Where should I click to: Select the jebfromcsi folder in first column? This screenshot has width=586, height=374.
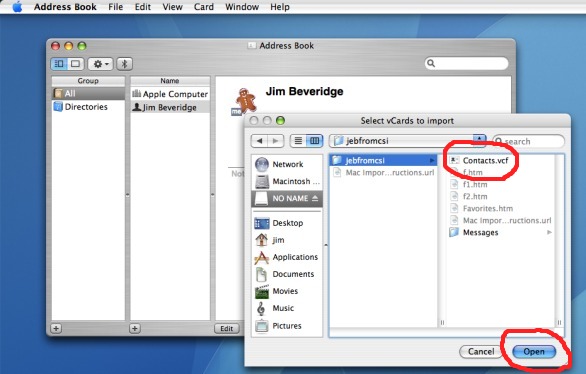383,160
